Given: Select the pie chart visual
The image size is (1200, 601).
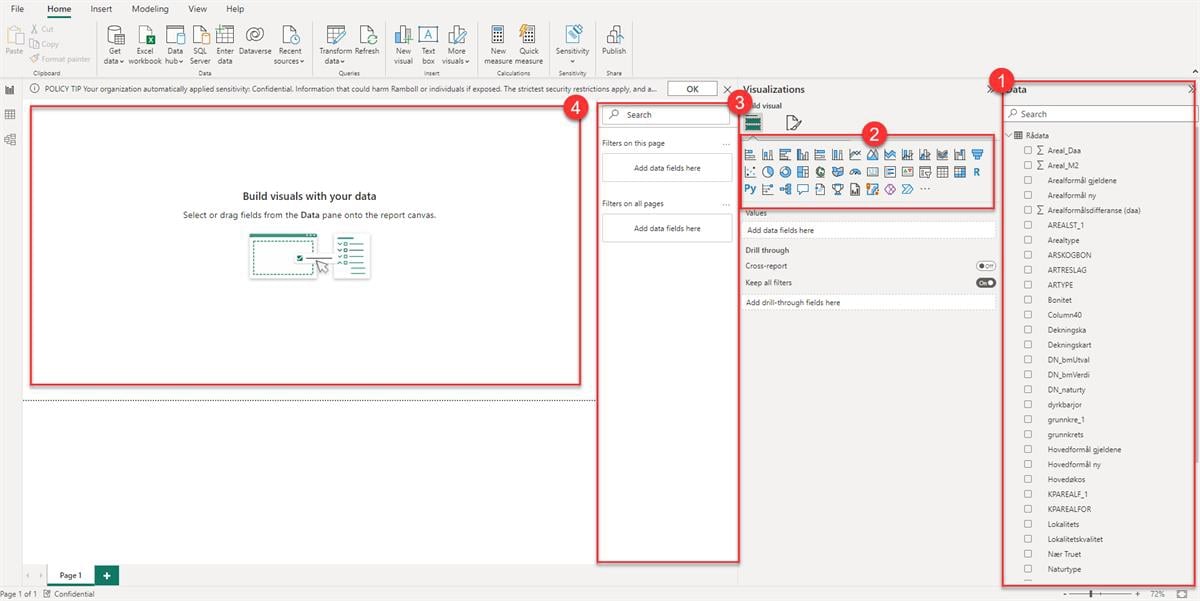Looking at the screenshot, I should click(x=768, y=171).
